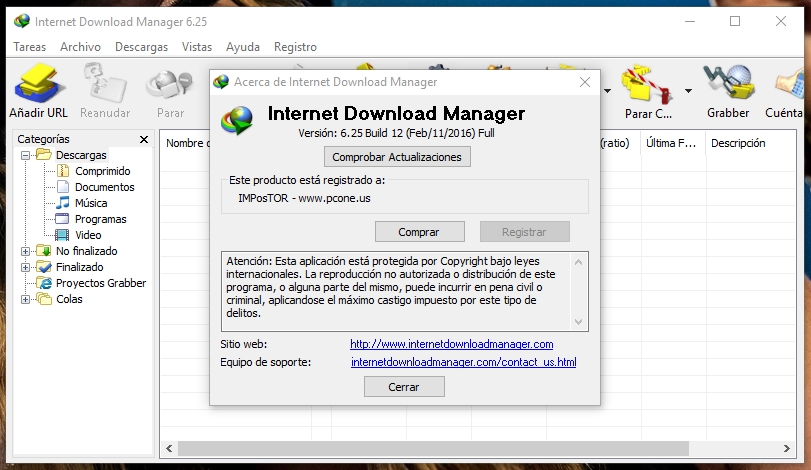Screen dimensions: 811x470
Task: Click the Finalizado folder icon
Action: 44,267
